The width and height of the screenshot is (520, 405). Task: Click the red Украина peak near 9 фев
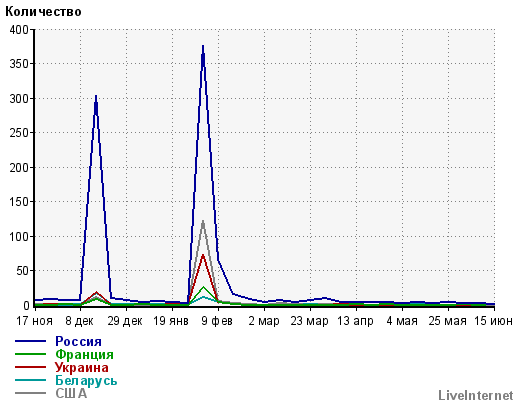coord(203,256)
